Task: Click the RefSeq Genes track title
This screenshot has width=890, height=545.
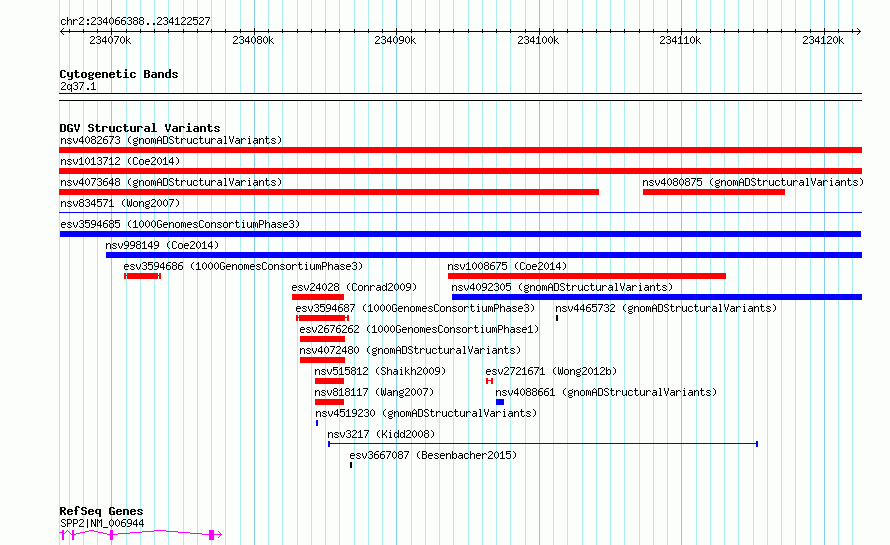Action: coord(101,511)
